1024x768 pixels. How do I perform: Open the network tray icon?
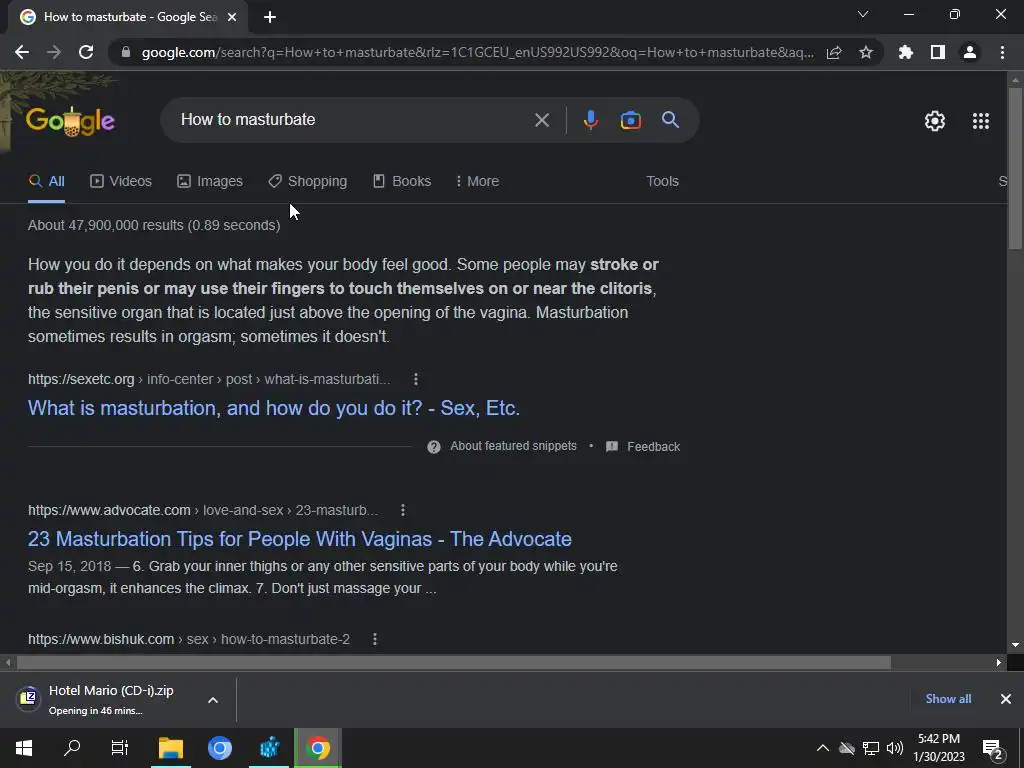click(871, 748)
